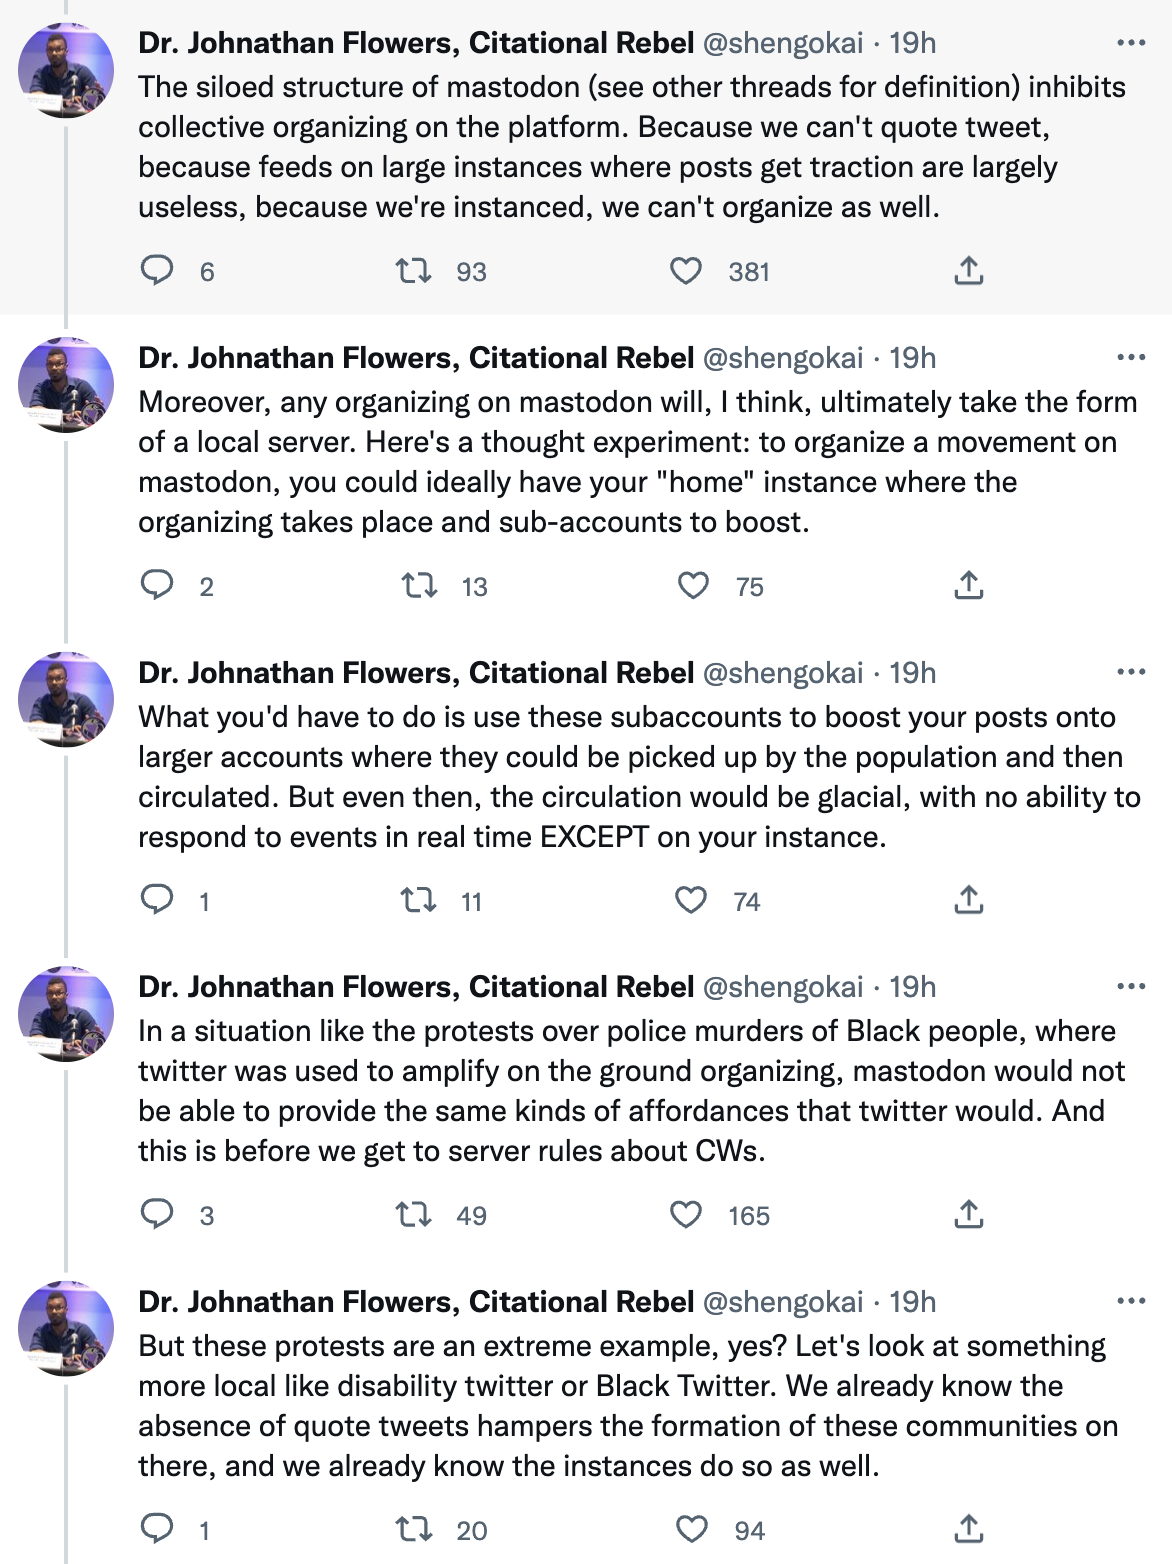
Task: Open more options on the 'Moreover' tweet
Action: pos(1130,358)
